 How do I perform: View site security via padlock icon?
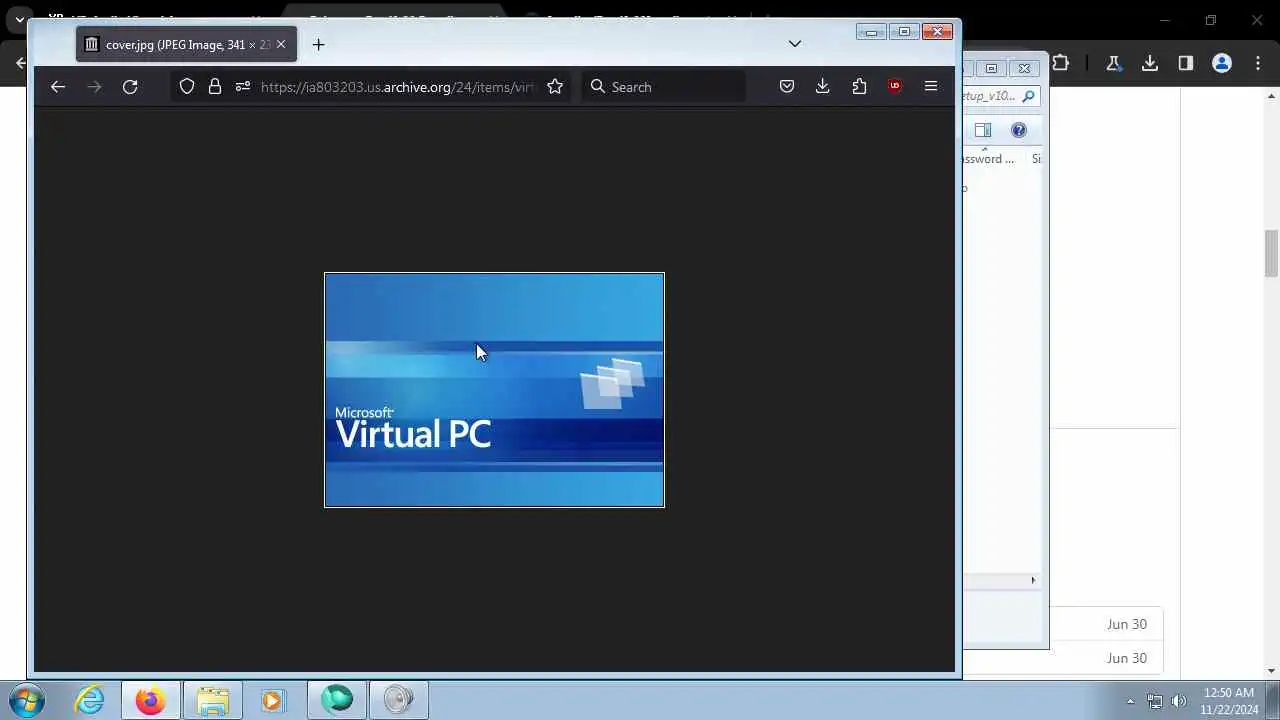pyautogui.click(x=214, y=87)
